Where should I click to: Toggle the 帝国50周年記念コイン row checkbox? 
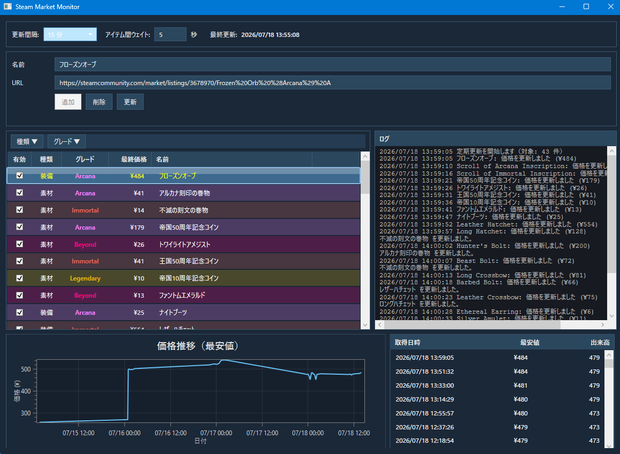tap(19, 227)
